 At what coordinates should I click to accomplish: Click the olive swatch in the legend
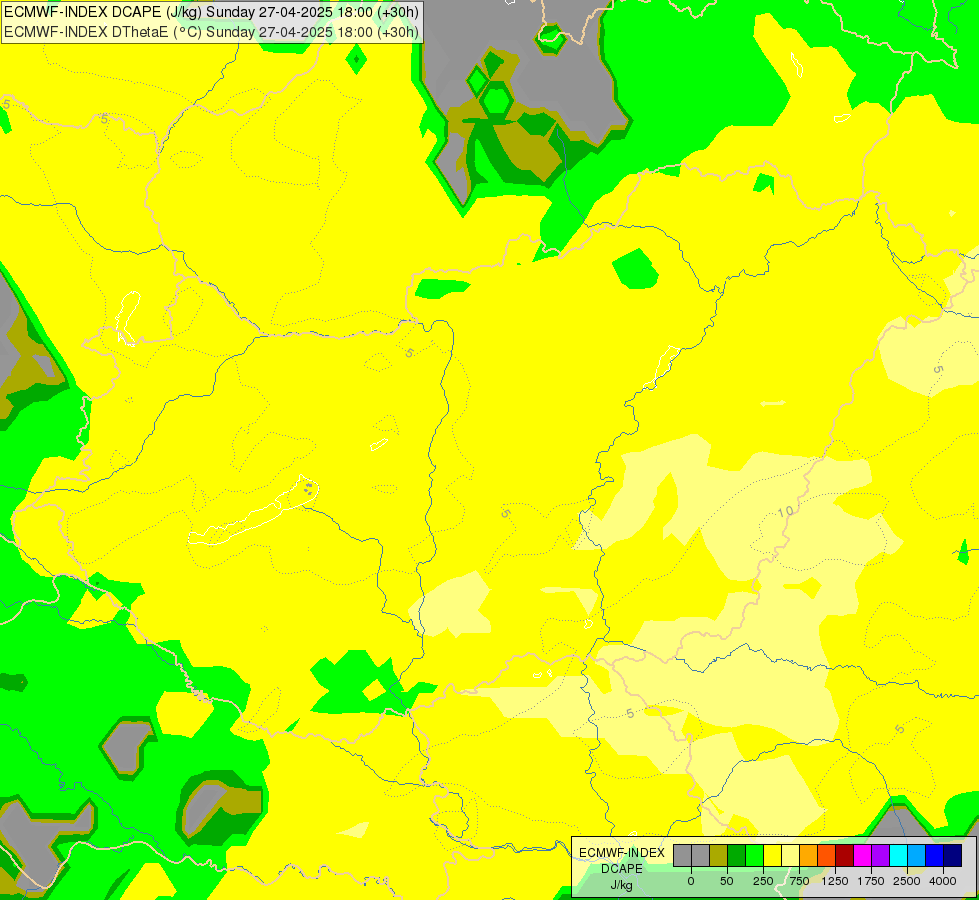click(x=719, y=855)
